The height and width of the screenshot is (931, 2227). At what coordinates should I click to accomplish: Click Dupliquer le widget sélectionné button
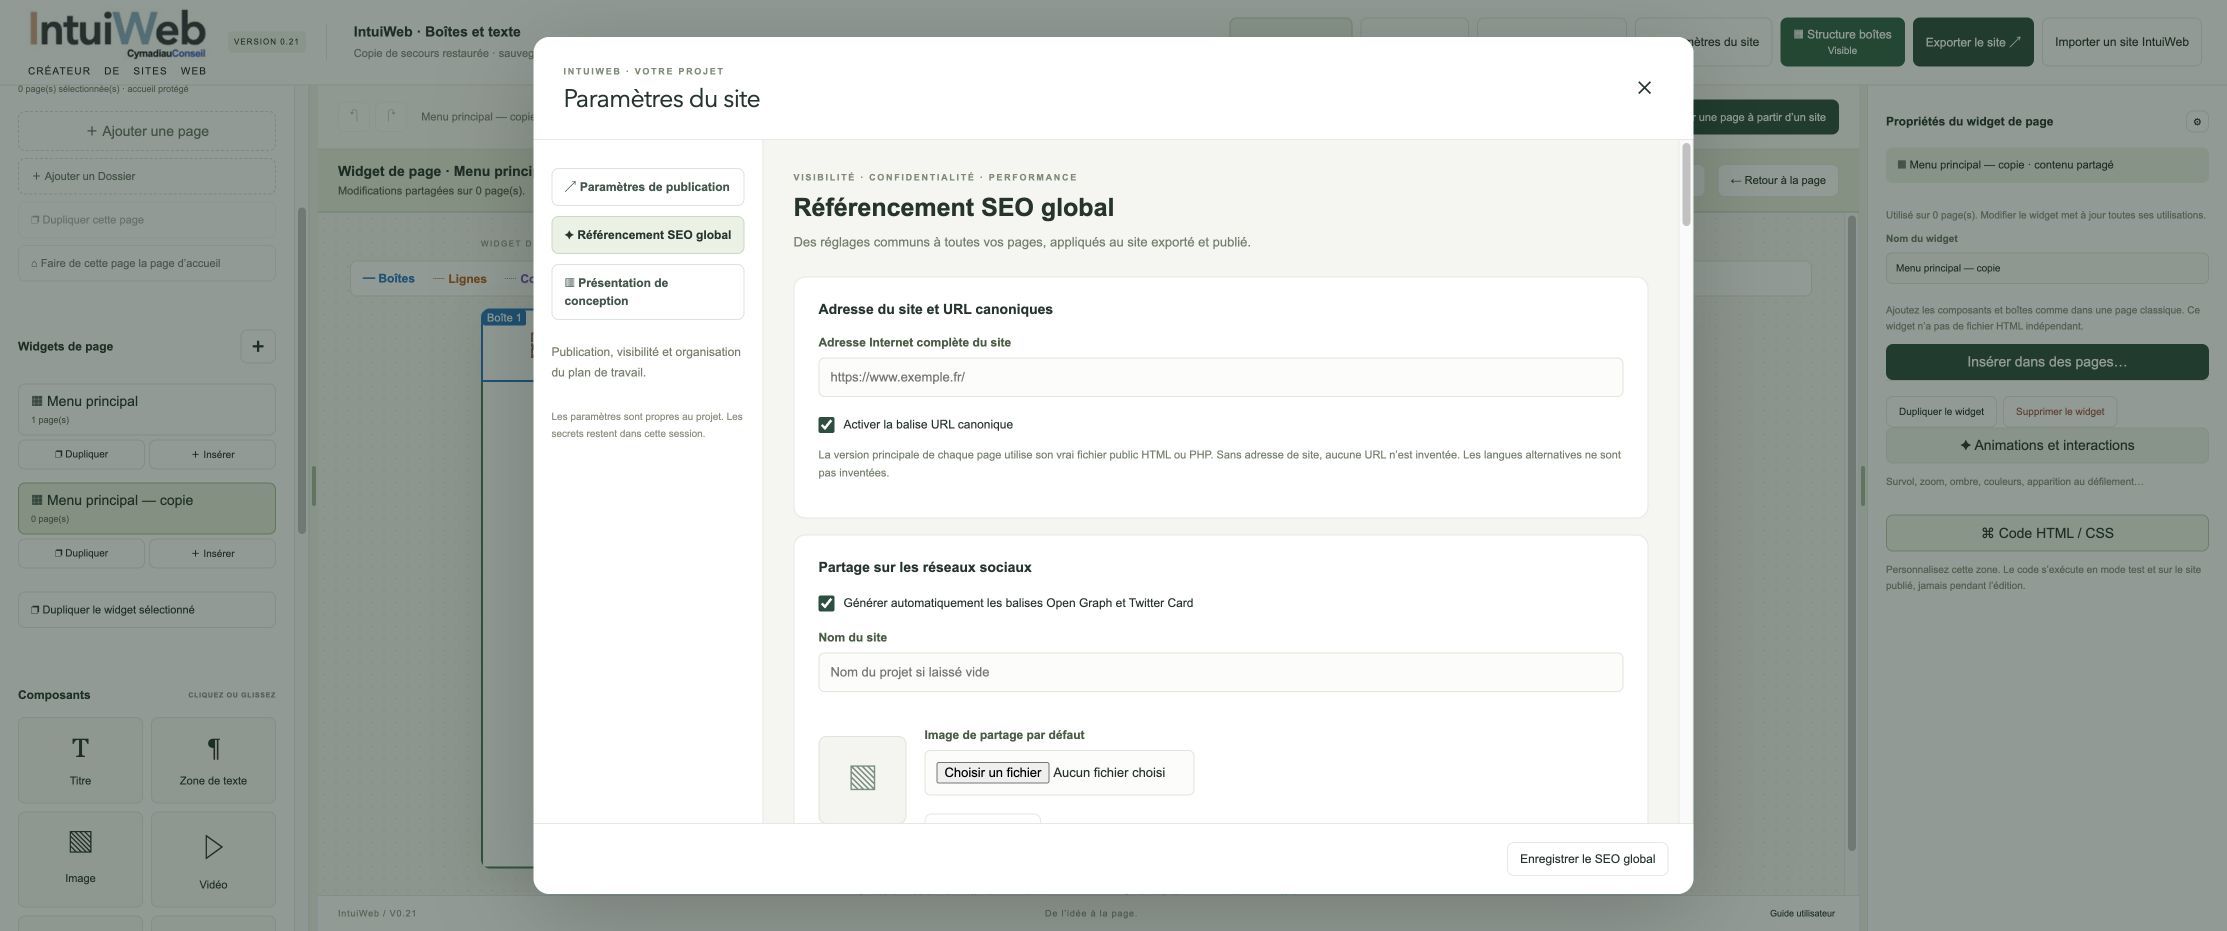click(x=147, y=610)
